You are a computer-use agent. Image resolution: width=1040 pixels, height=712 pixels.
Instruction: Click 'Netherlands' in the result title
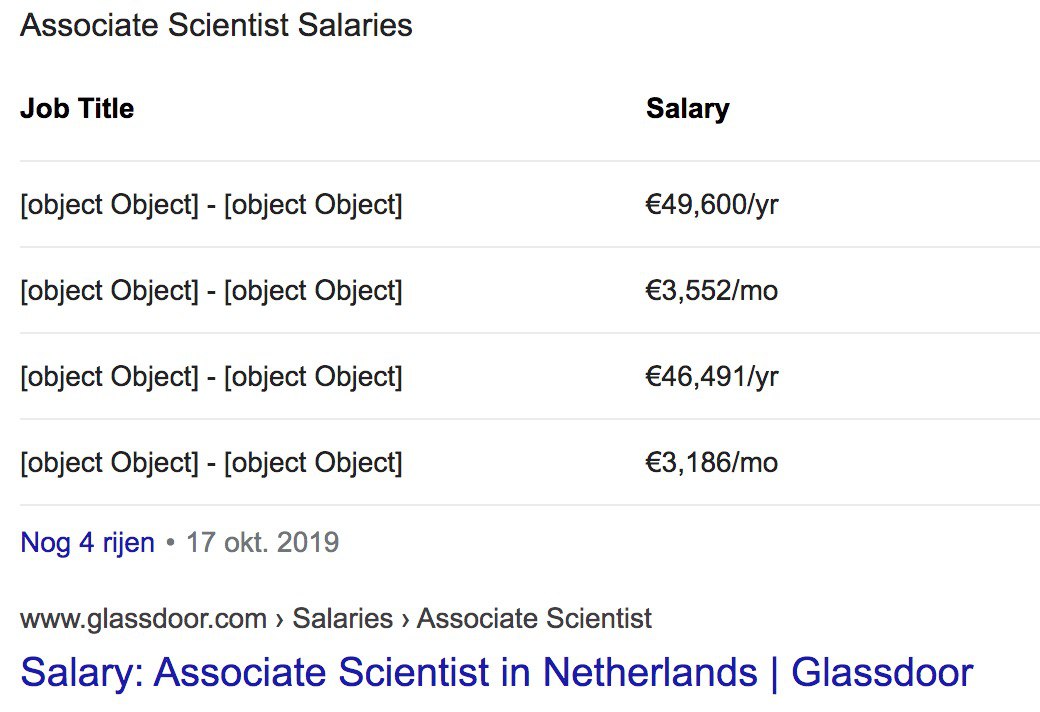click(x=650, y=672)
